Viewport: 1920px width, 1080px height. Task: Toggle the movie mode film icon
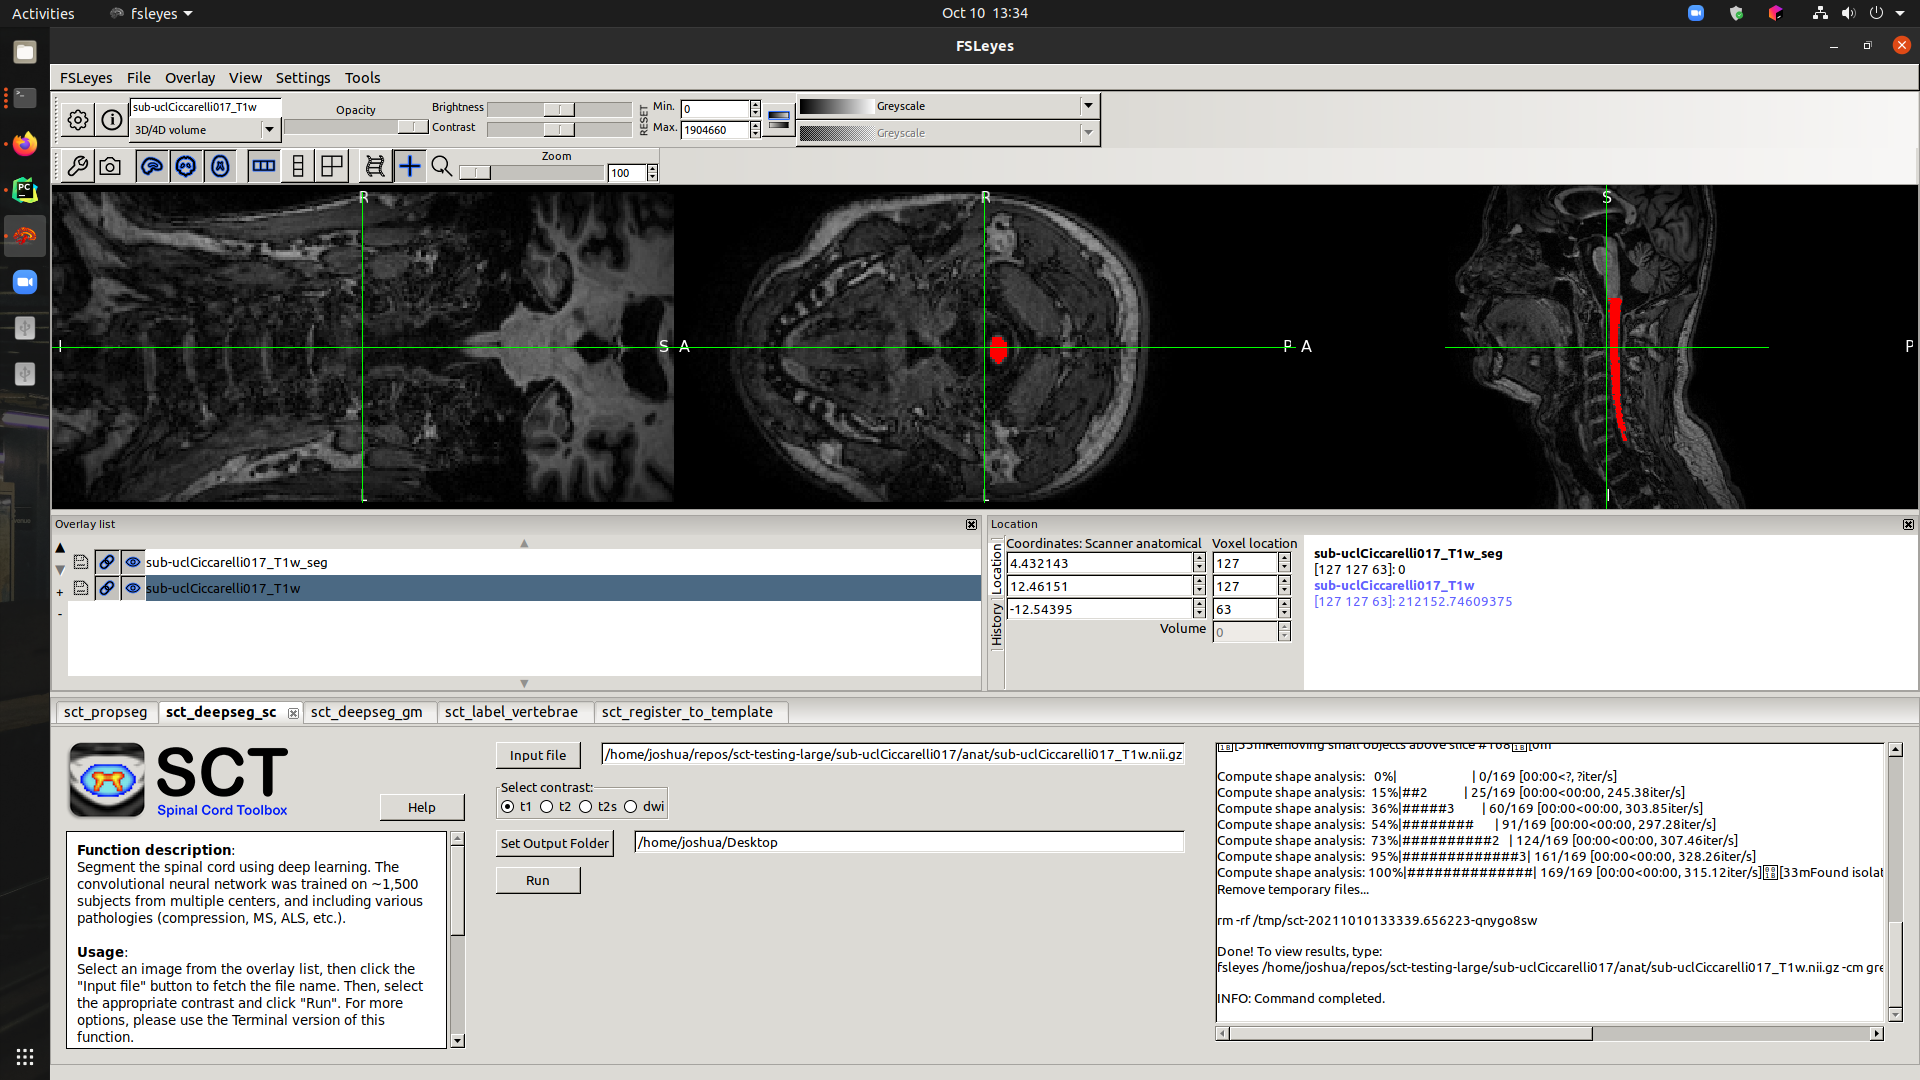(374, 166)
